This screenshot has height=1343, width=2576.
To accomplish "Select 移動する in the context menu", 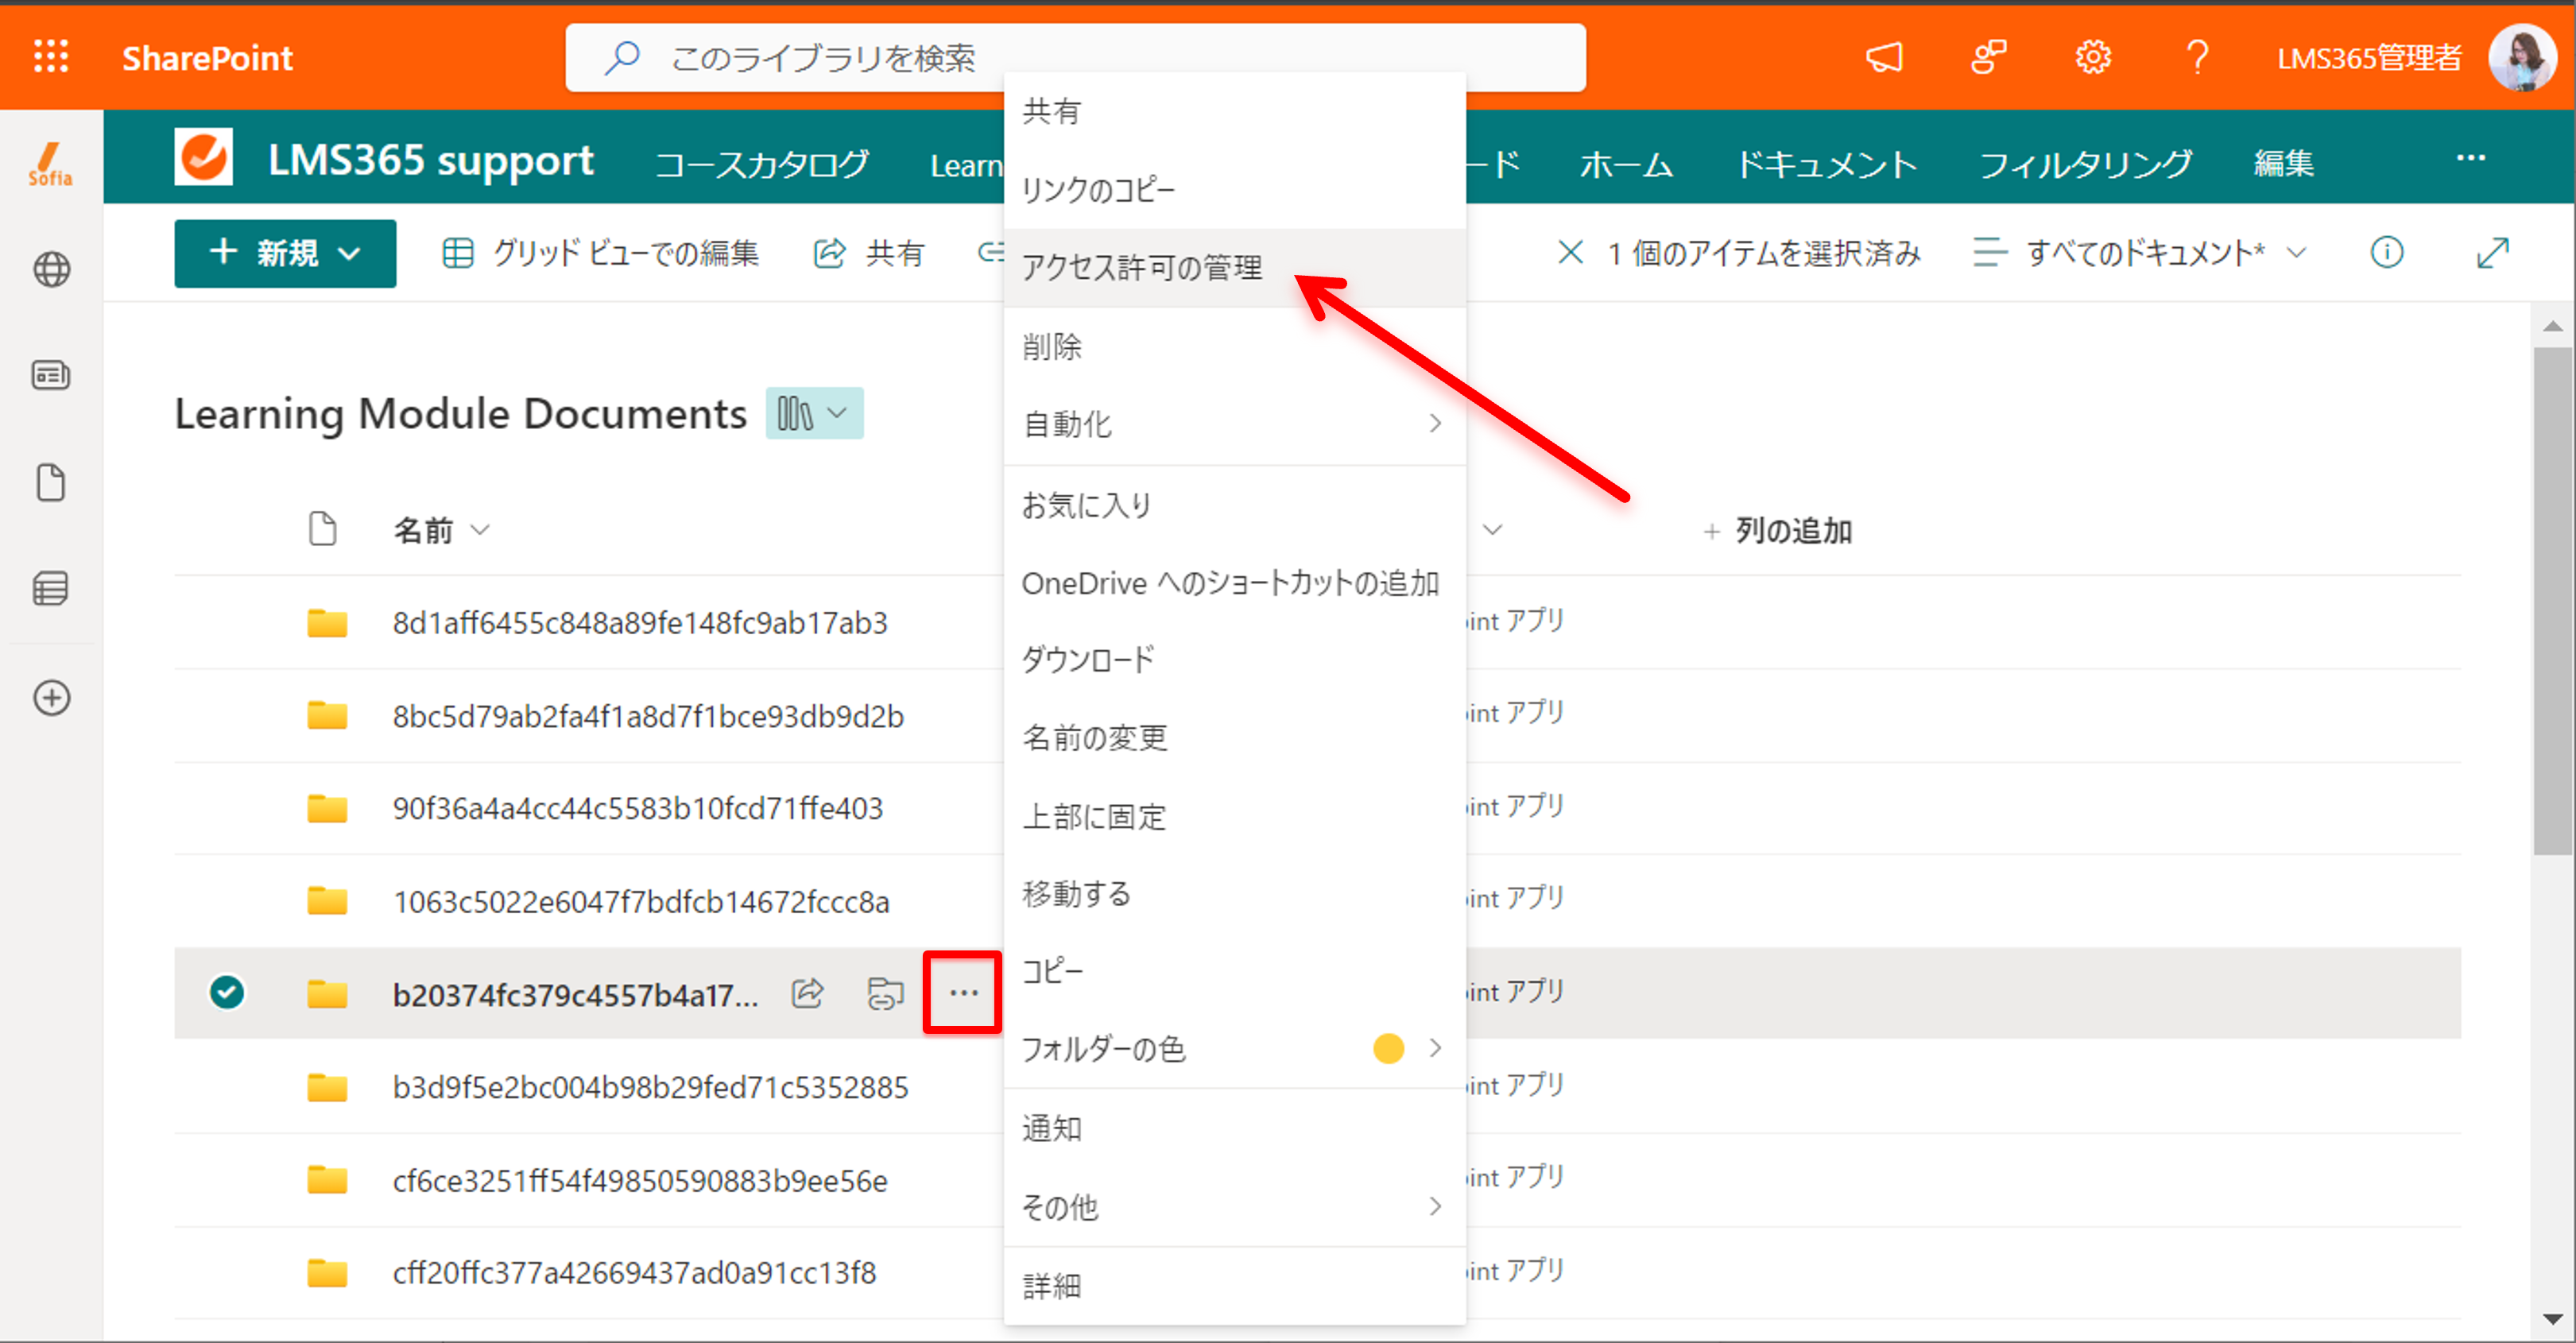I will tap(1234, 893).
